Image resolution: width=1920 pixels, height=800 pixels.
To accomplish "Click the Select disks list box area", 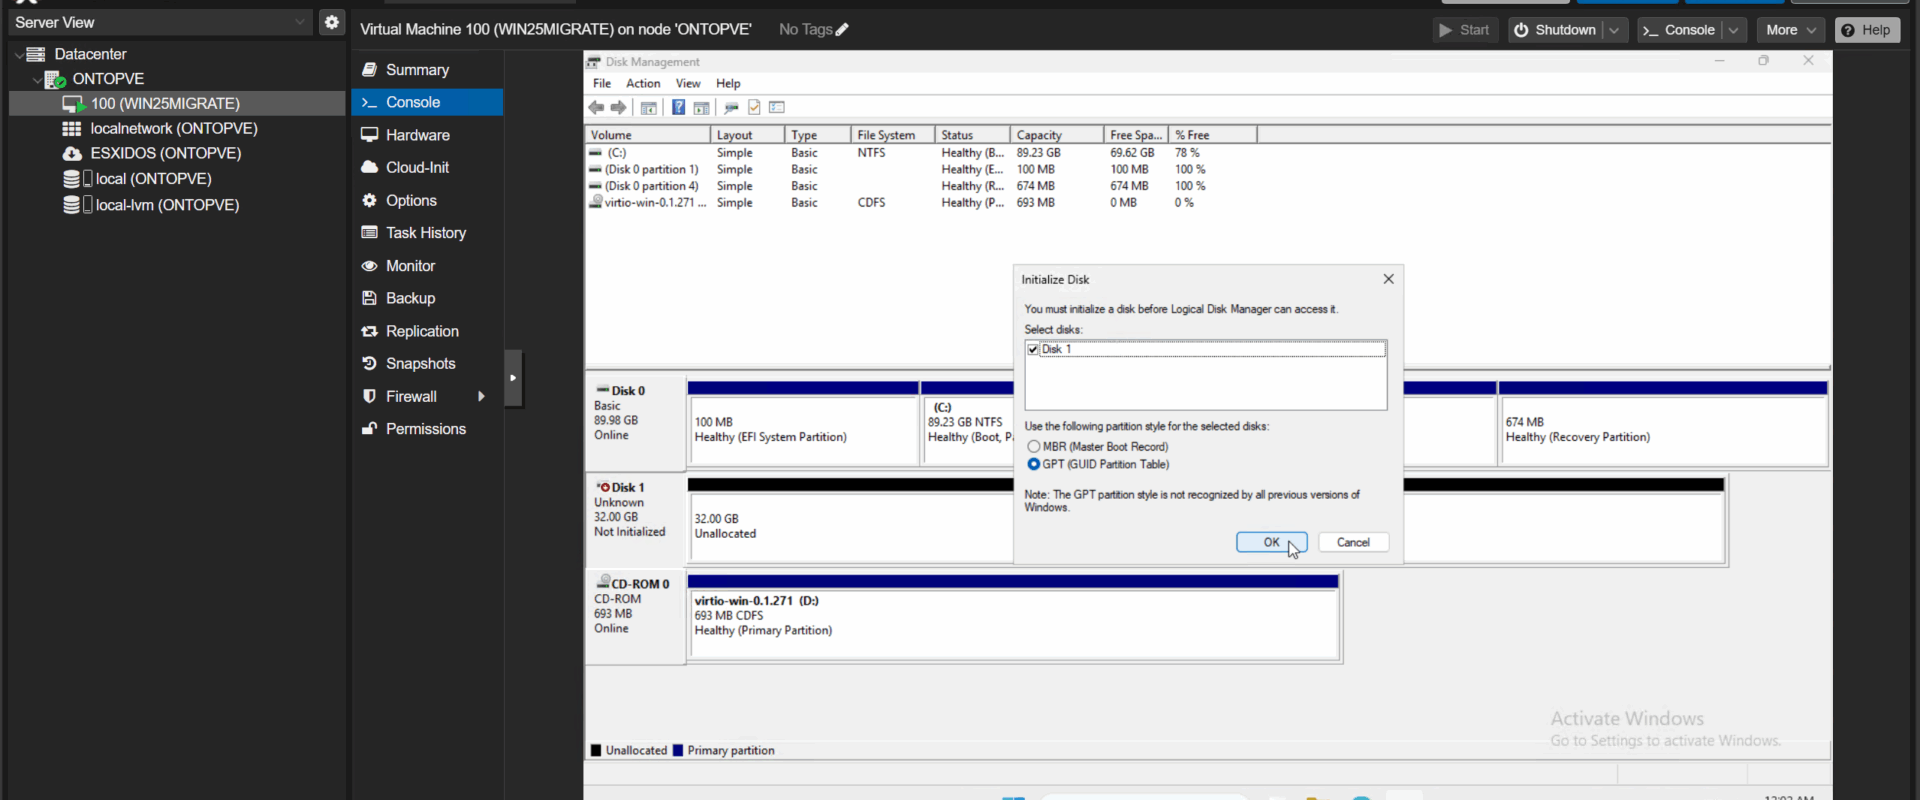I will coord(1206,375).
